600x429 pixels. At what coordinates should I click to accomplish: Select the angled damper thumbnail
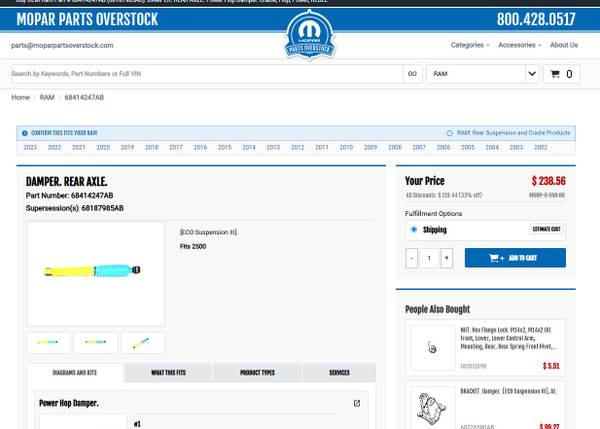click(142, 343)
